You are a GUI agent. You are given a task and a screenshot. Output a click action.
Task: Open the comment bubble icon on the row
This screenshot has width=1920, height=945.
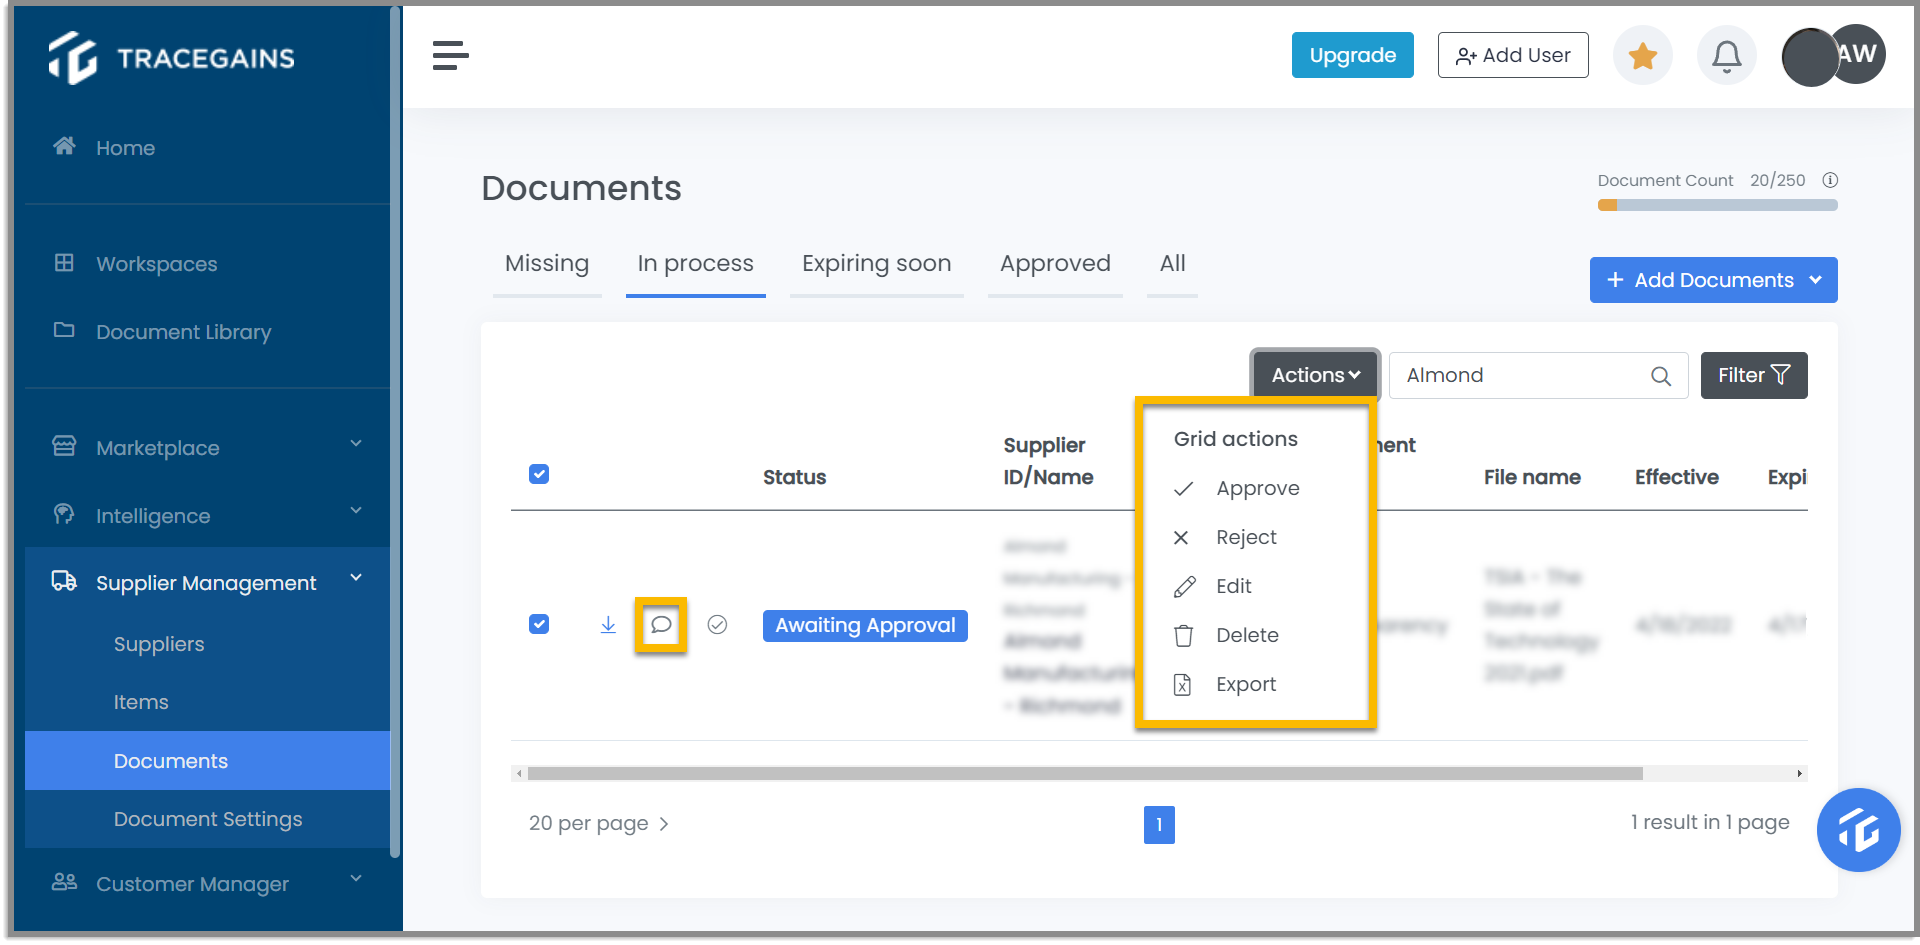click(661, 625)
